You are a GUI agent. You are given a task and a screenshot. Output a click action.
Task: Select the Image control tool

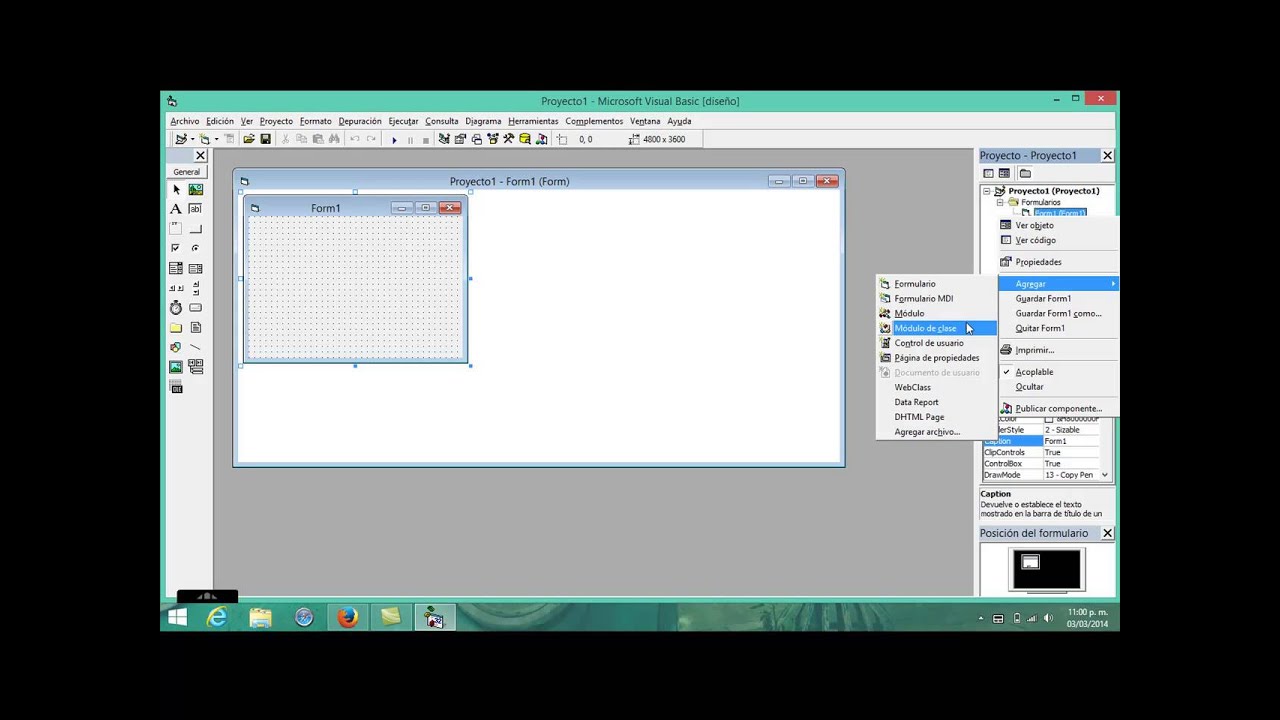(176, 367)
